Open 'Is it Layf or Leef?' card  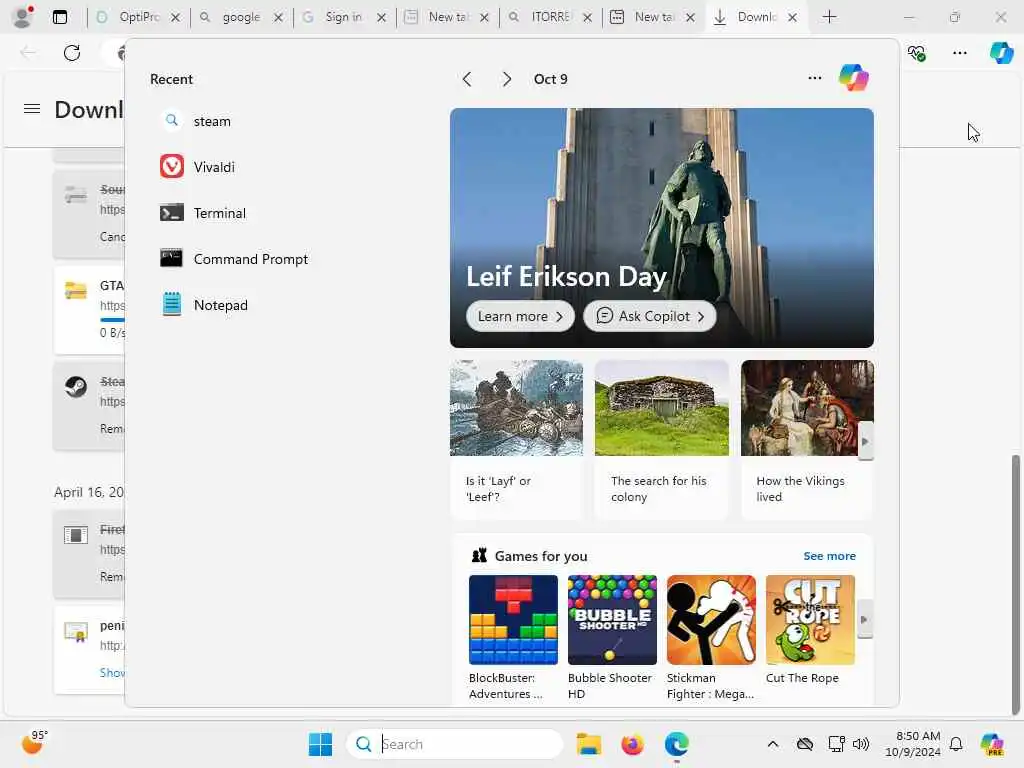516,439
